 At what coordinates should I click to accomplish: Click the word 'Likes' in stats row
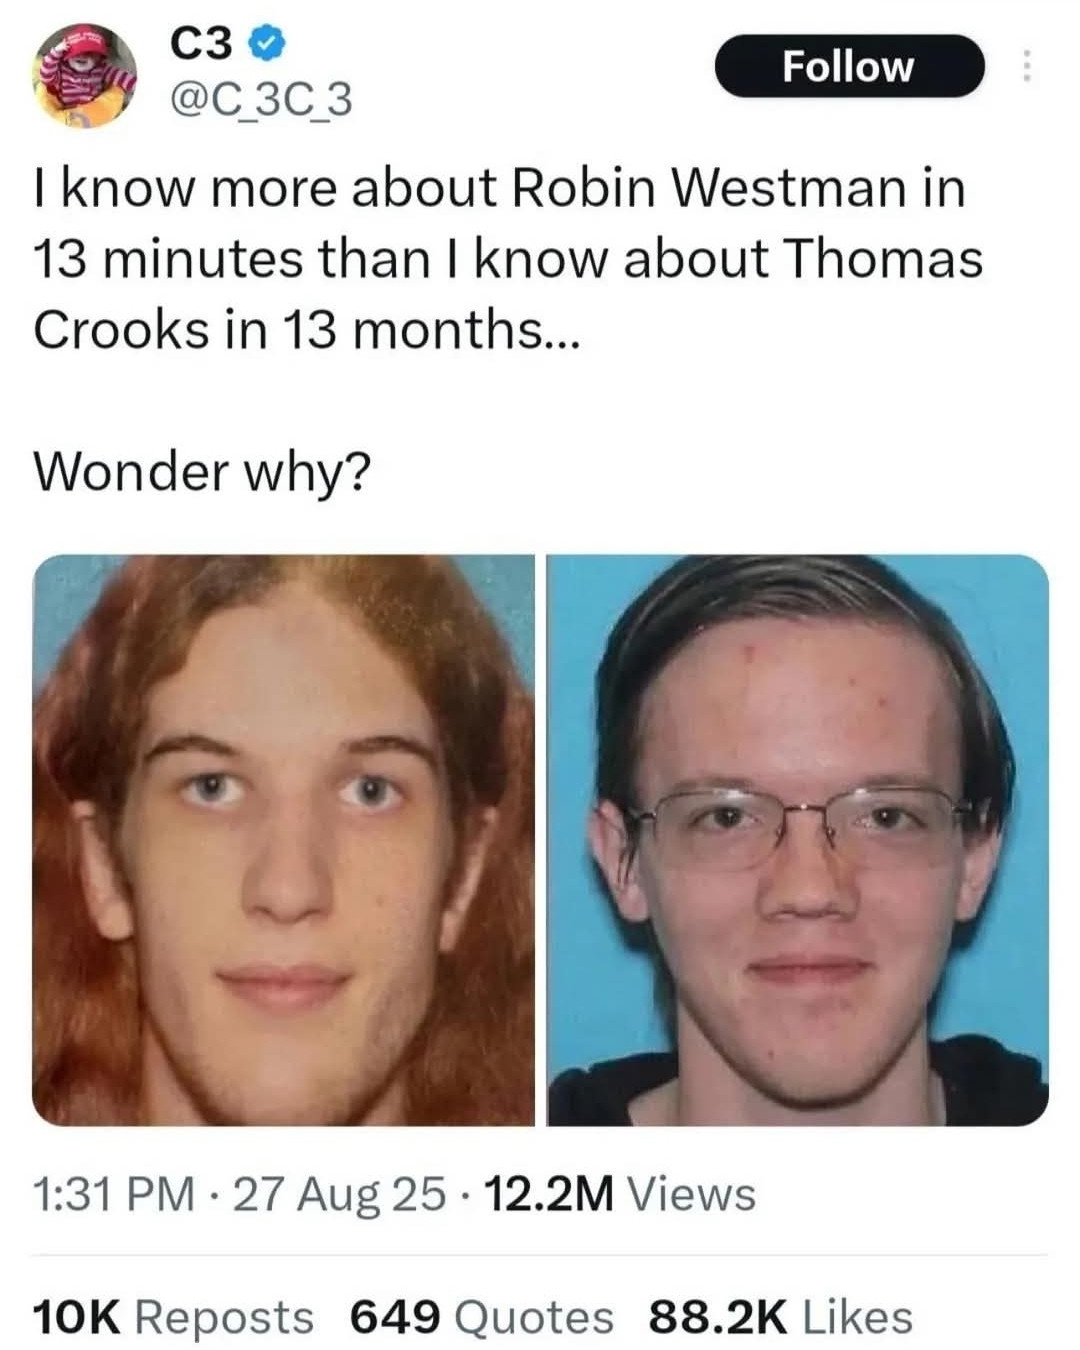pos(857,1317)
